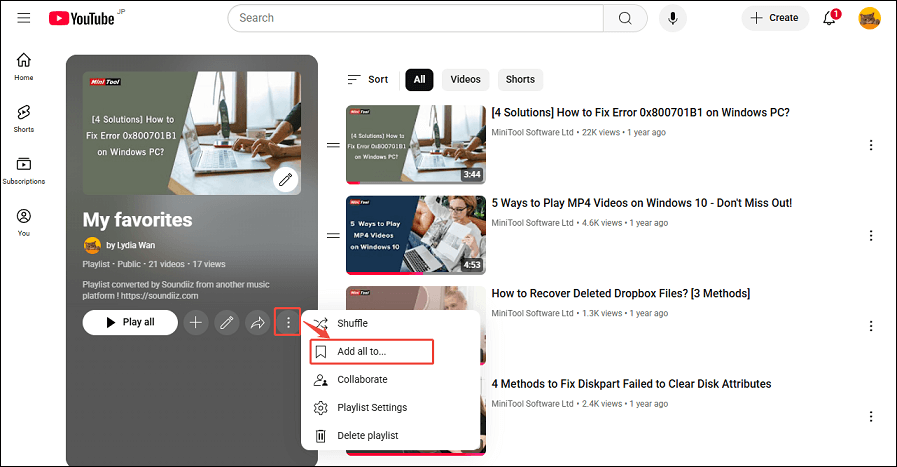Screen dimensions: 897x467
Task: Click the playlist description about Soundiiz
Action: pyautogui.click(x=176, y=290)
